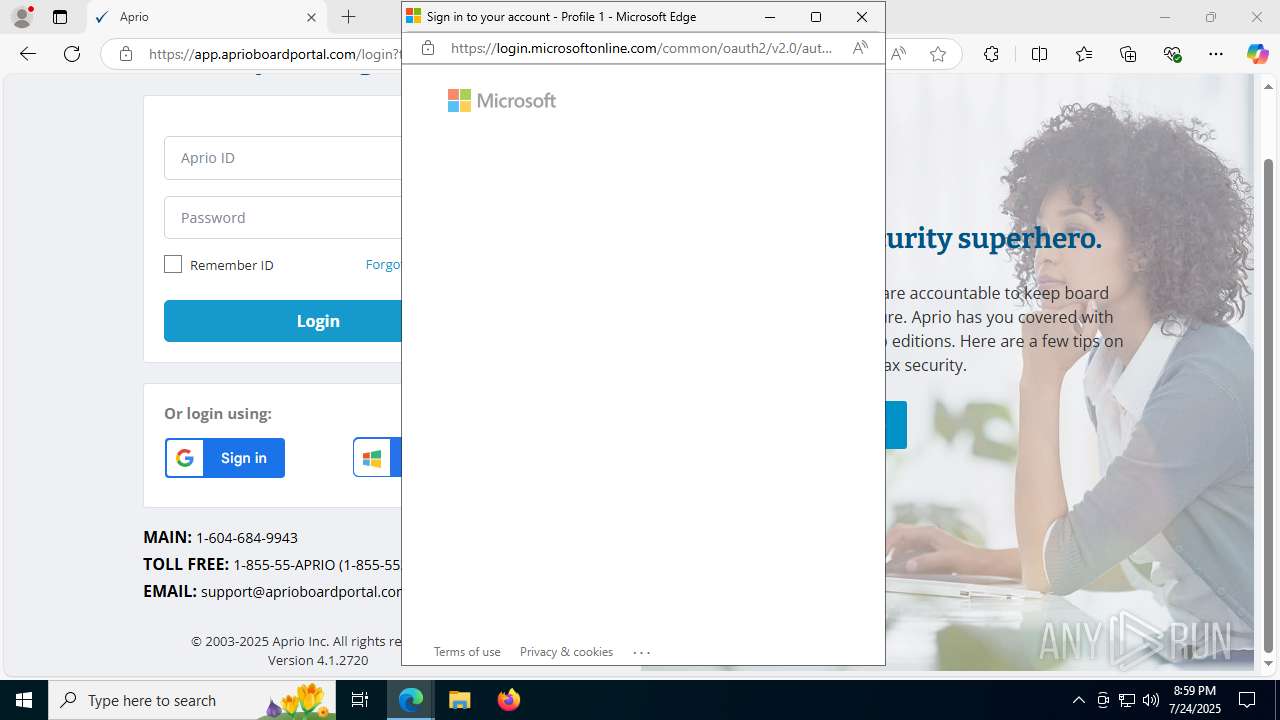1280x720 pixels.
Task: Refresh the Aprio page
Action: 72,54
